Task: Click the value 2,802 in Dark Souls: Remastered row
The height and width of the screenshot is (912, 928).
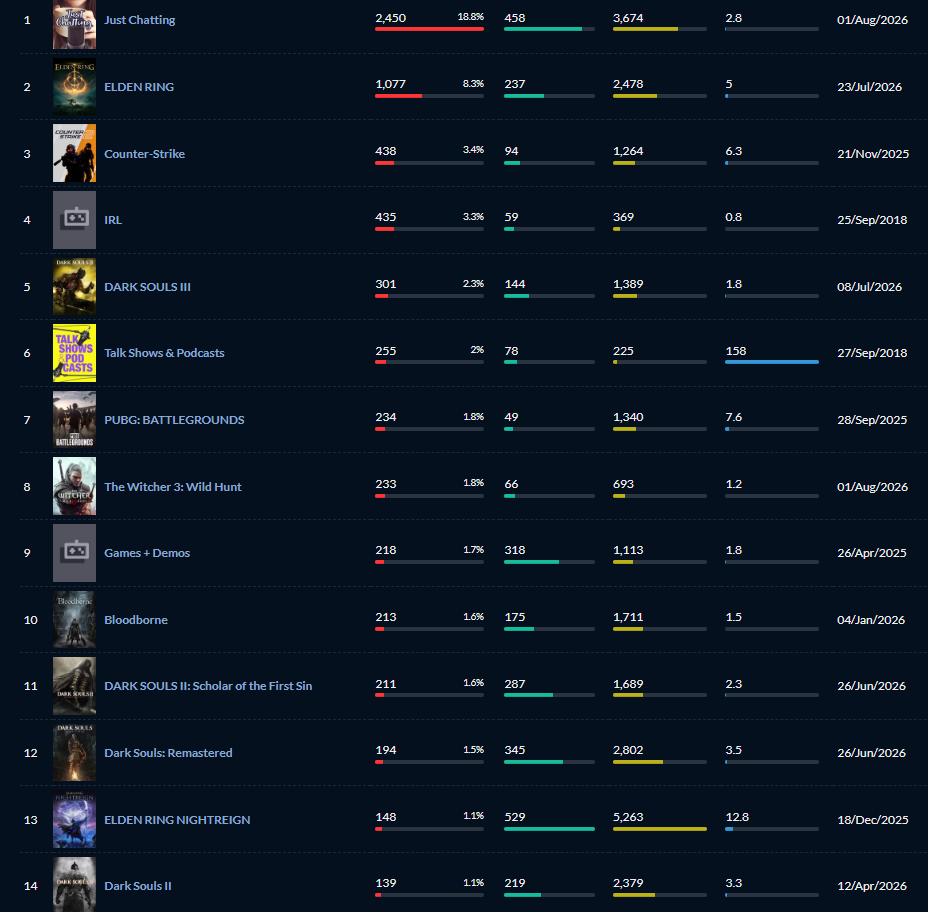Action: click(x=628, y=750)
